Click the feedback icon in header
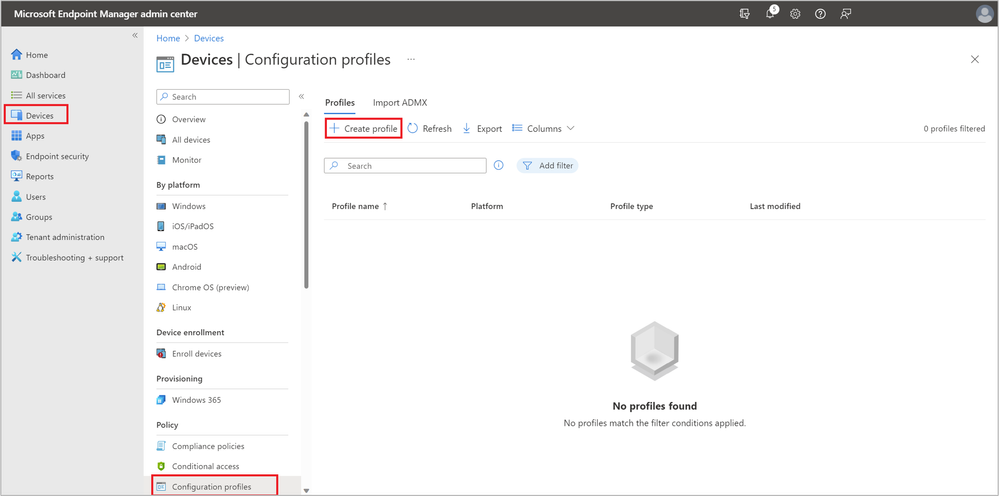The height and width of the screenshot is (496, 999). pos(846,13)
